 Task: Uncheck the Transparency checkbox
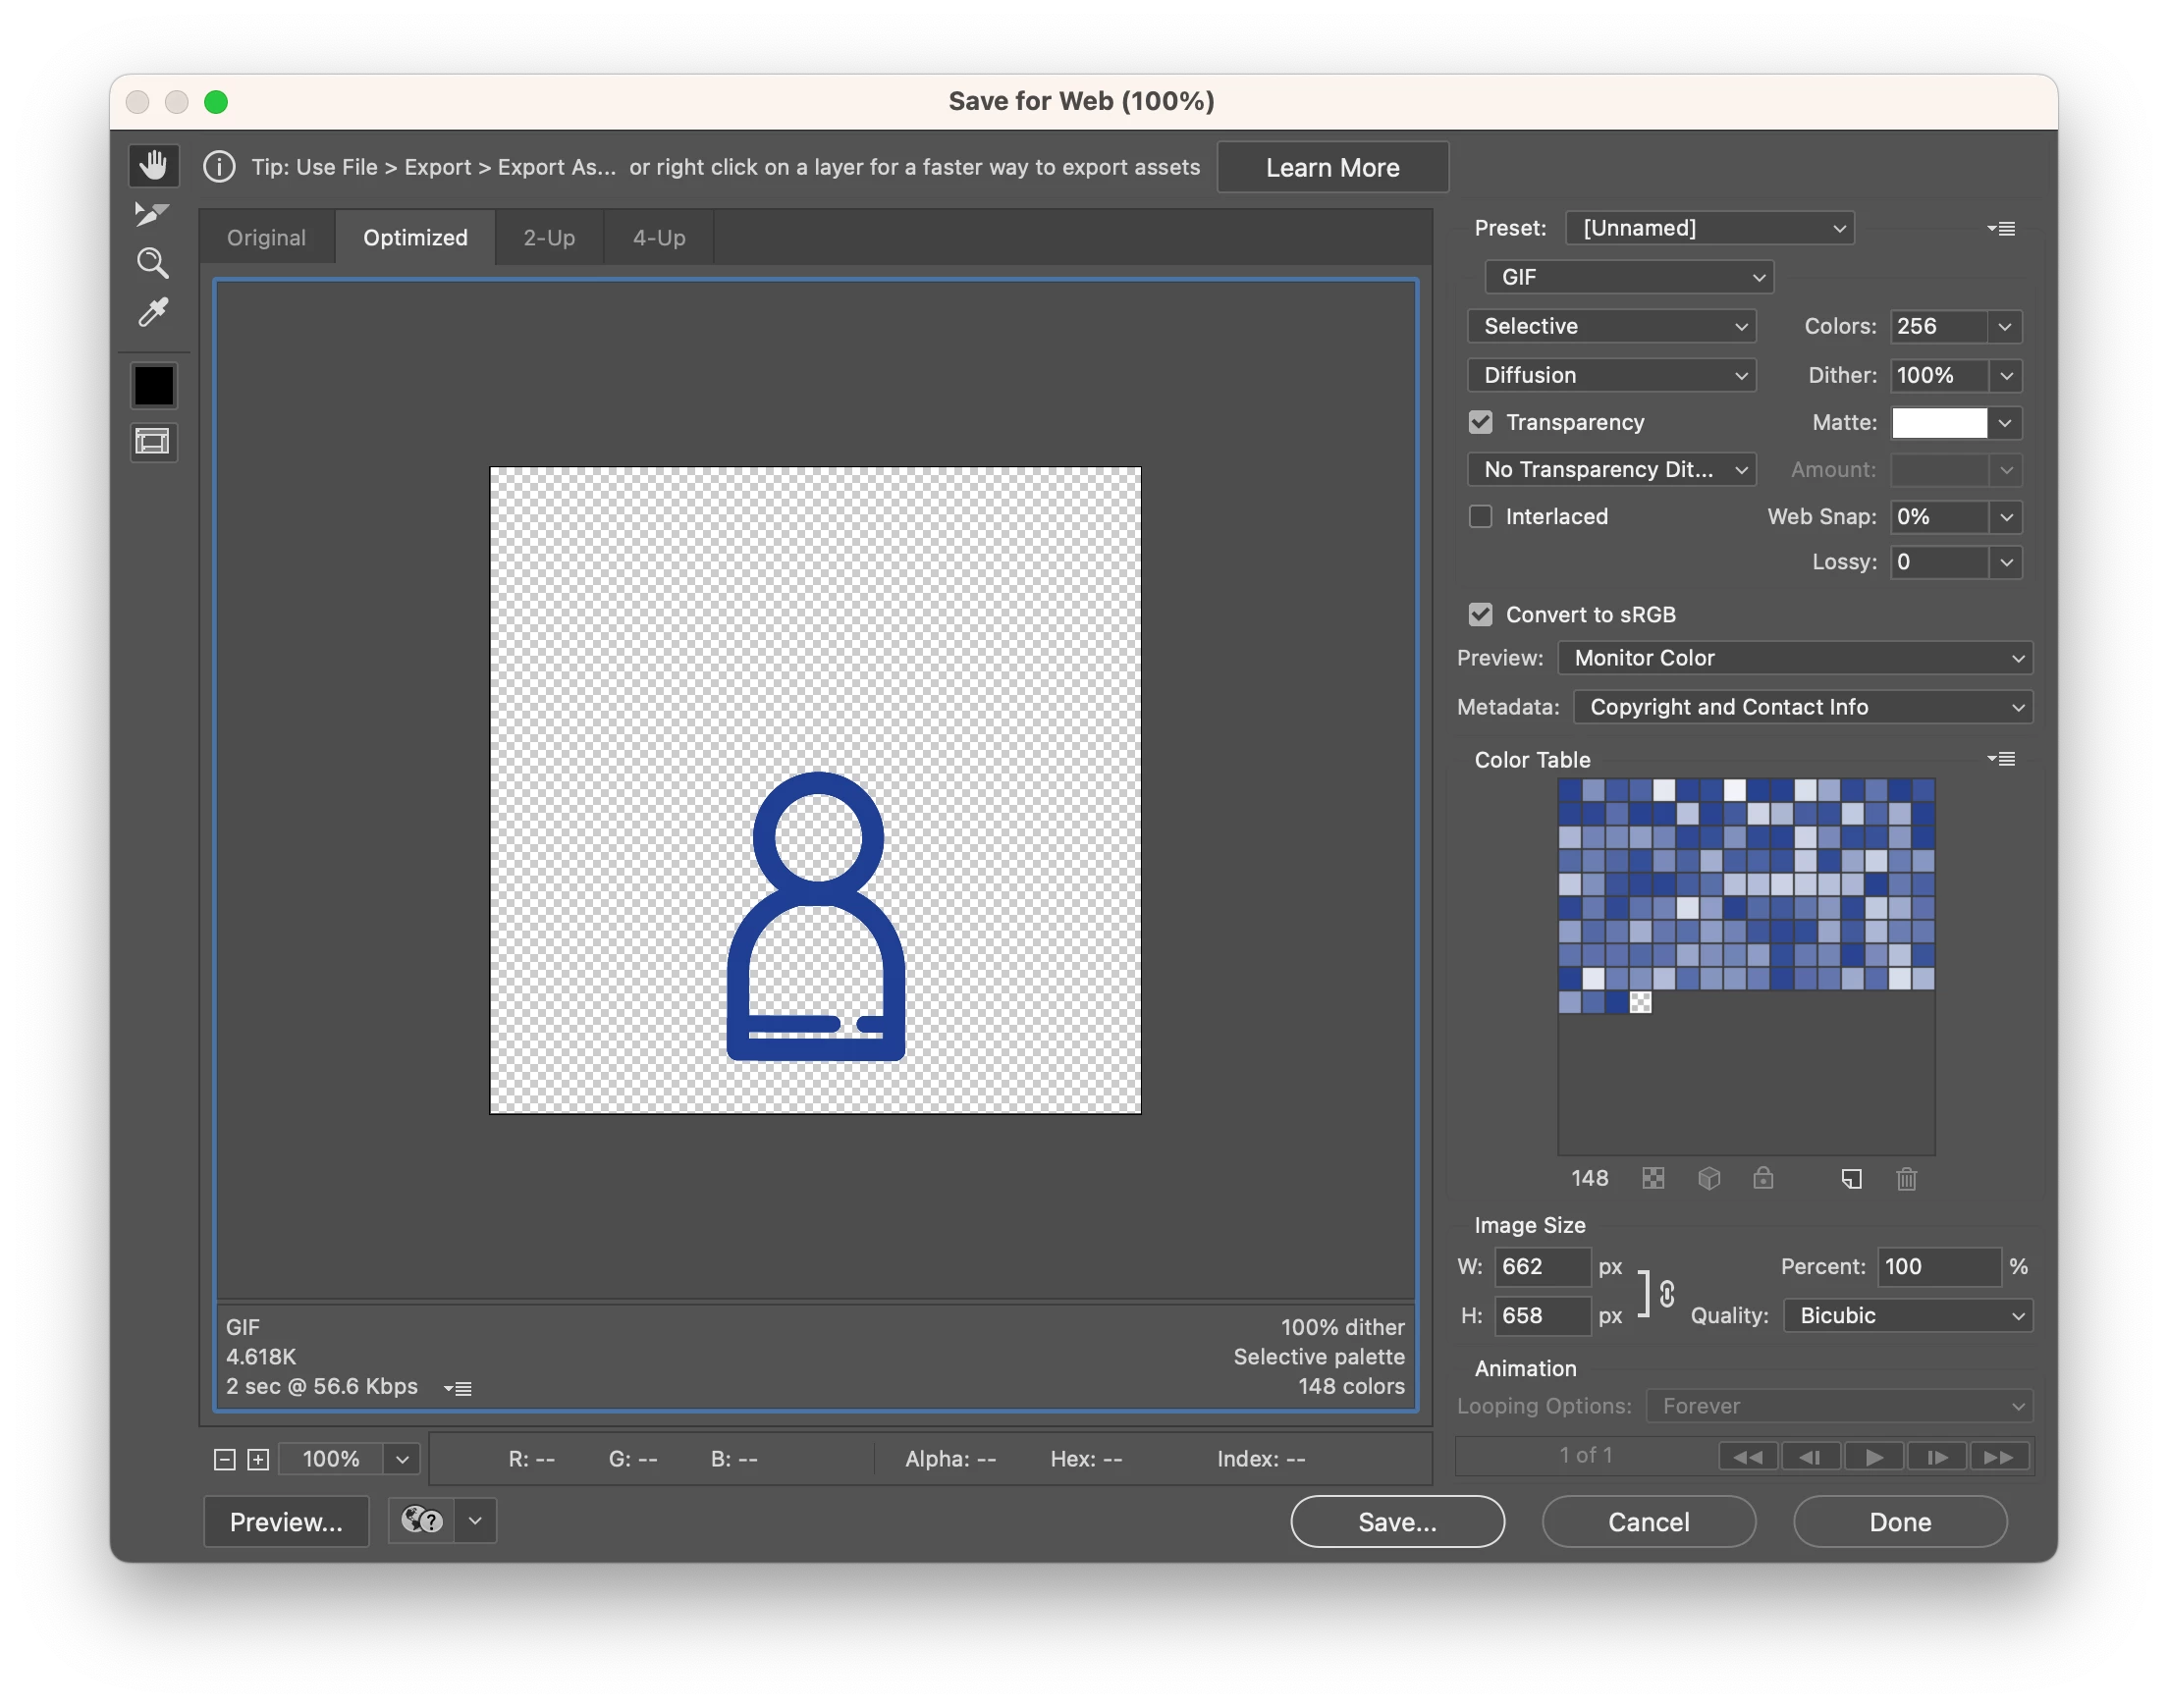click(x=1481, y=423)
